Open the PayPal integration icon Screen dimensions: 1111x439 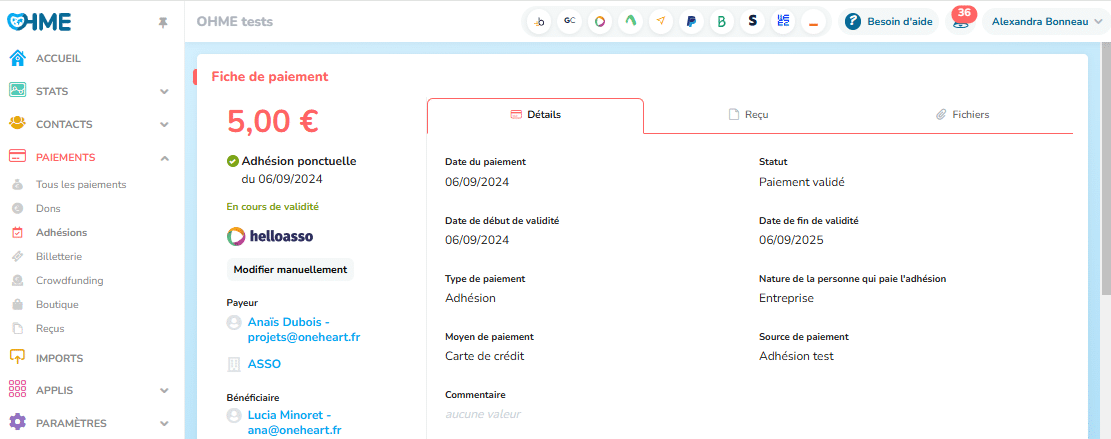pyautogui.click(x=690, y=21)
